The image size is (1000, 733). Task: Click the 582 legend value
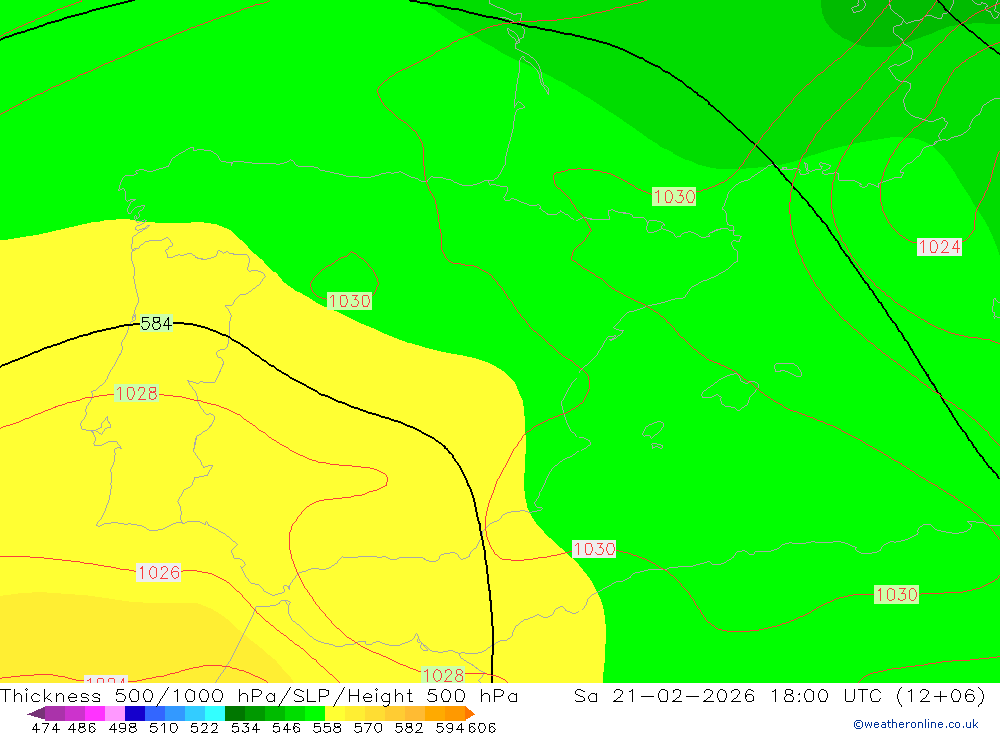point(408,727)
